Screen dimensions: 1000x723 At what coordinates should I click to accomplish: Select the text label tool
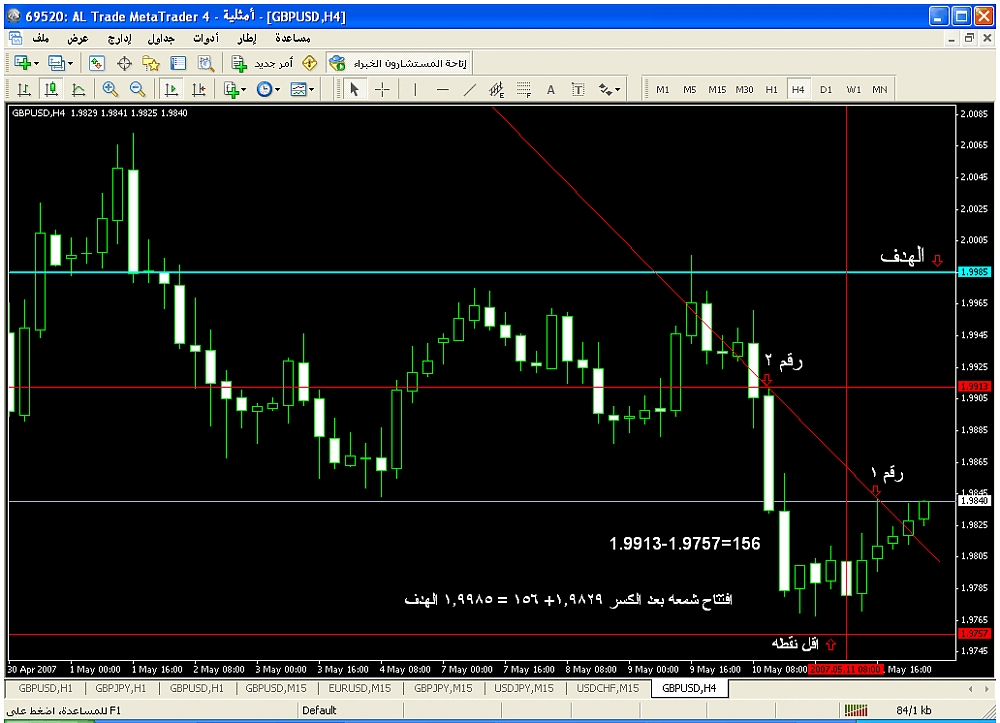[x=578, y=89]
